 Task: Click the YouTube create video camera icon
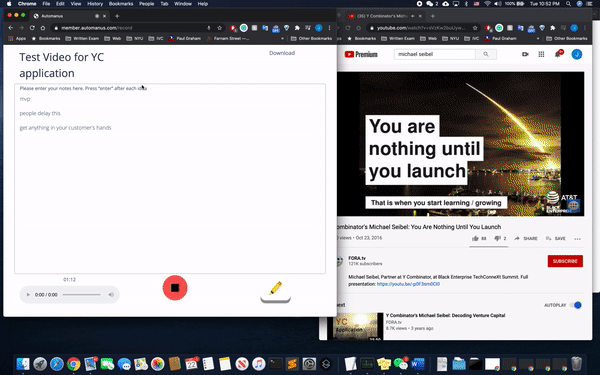click(525, 54)
